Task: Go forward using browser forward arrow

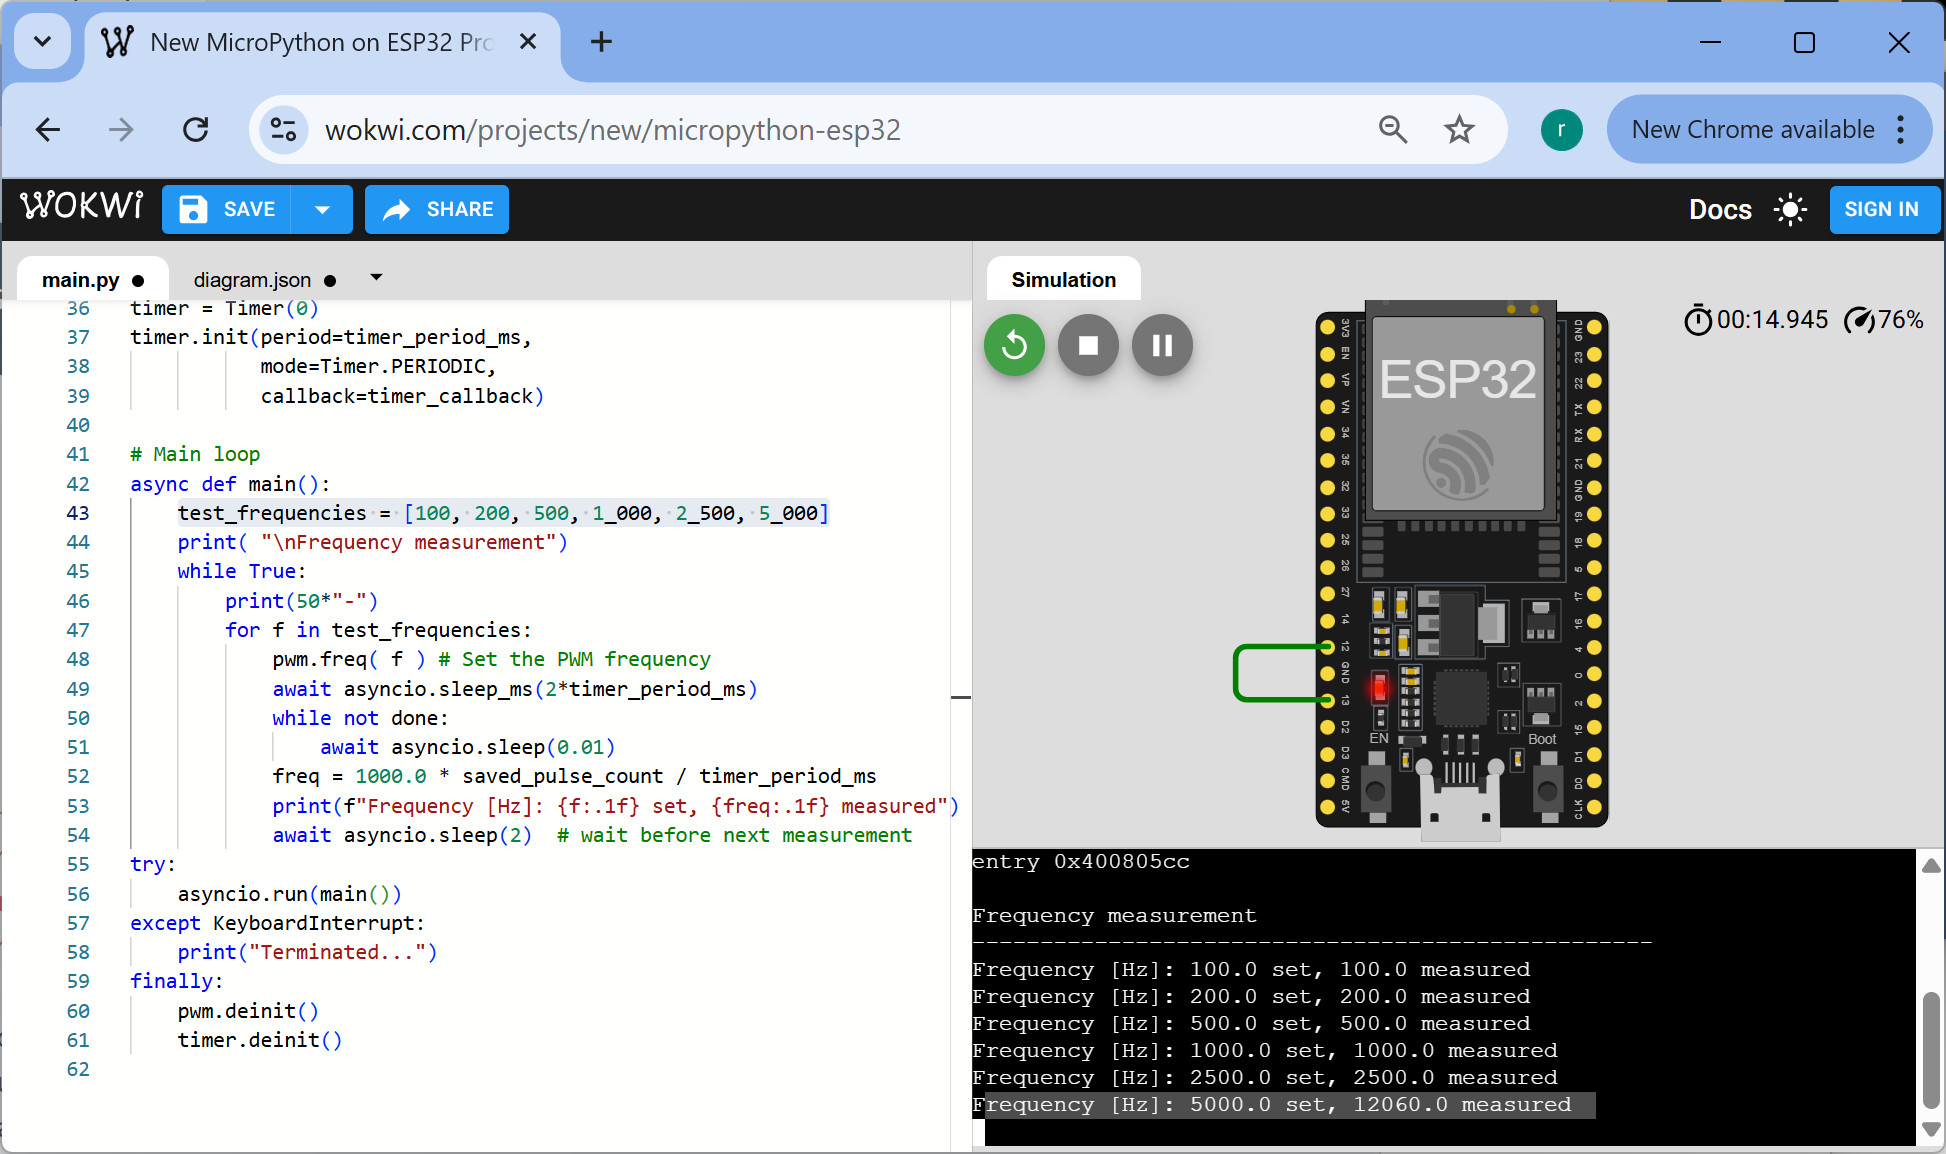Action: click(x=121, y=130)
